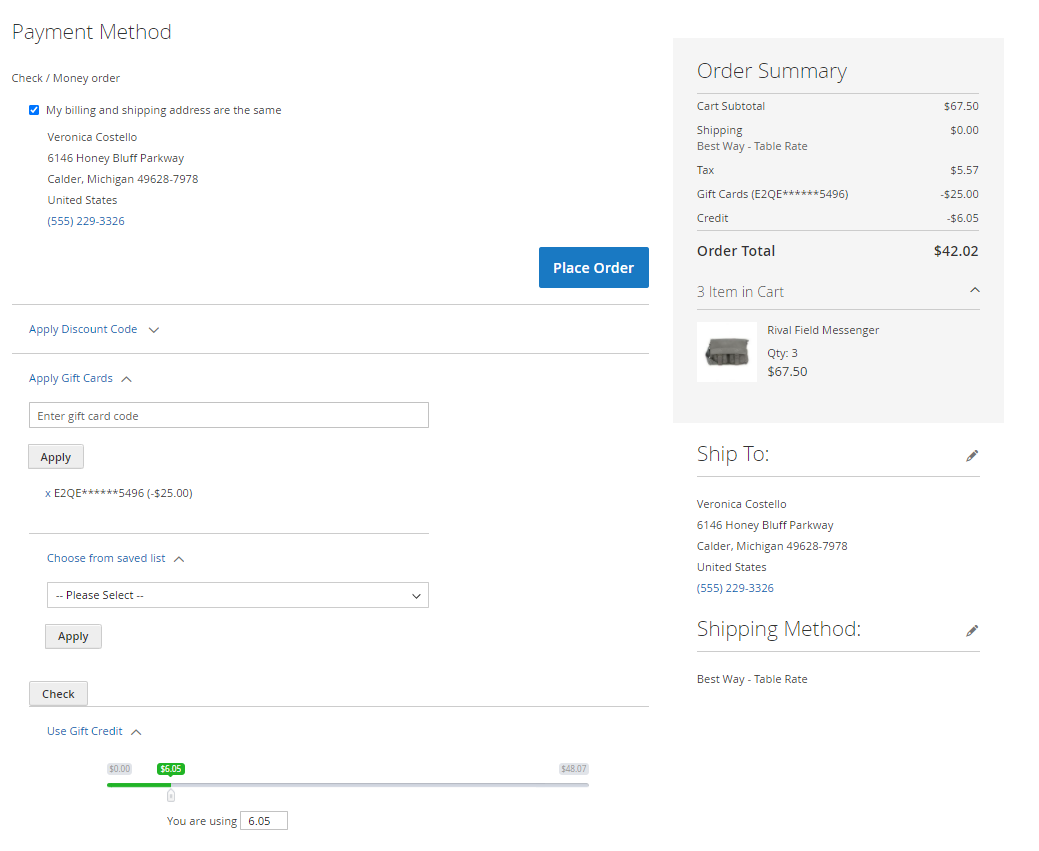Image resolution: width=1039 pixels, height=851 pixels.
Task: Open the Rival Field Messenger product thumbnail
Action: pyautogui.click(x=727, y=351)
